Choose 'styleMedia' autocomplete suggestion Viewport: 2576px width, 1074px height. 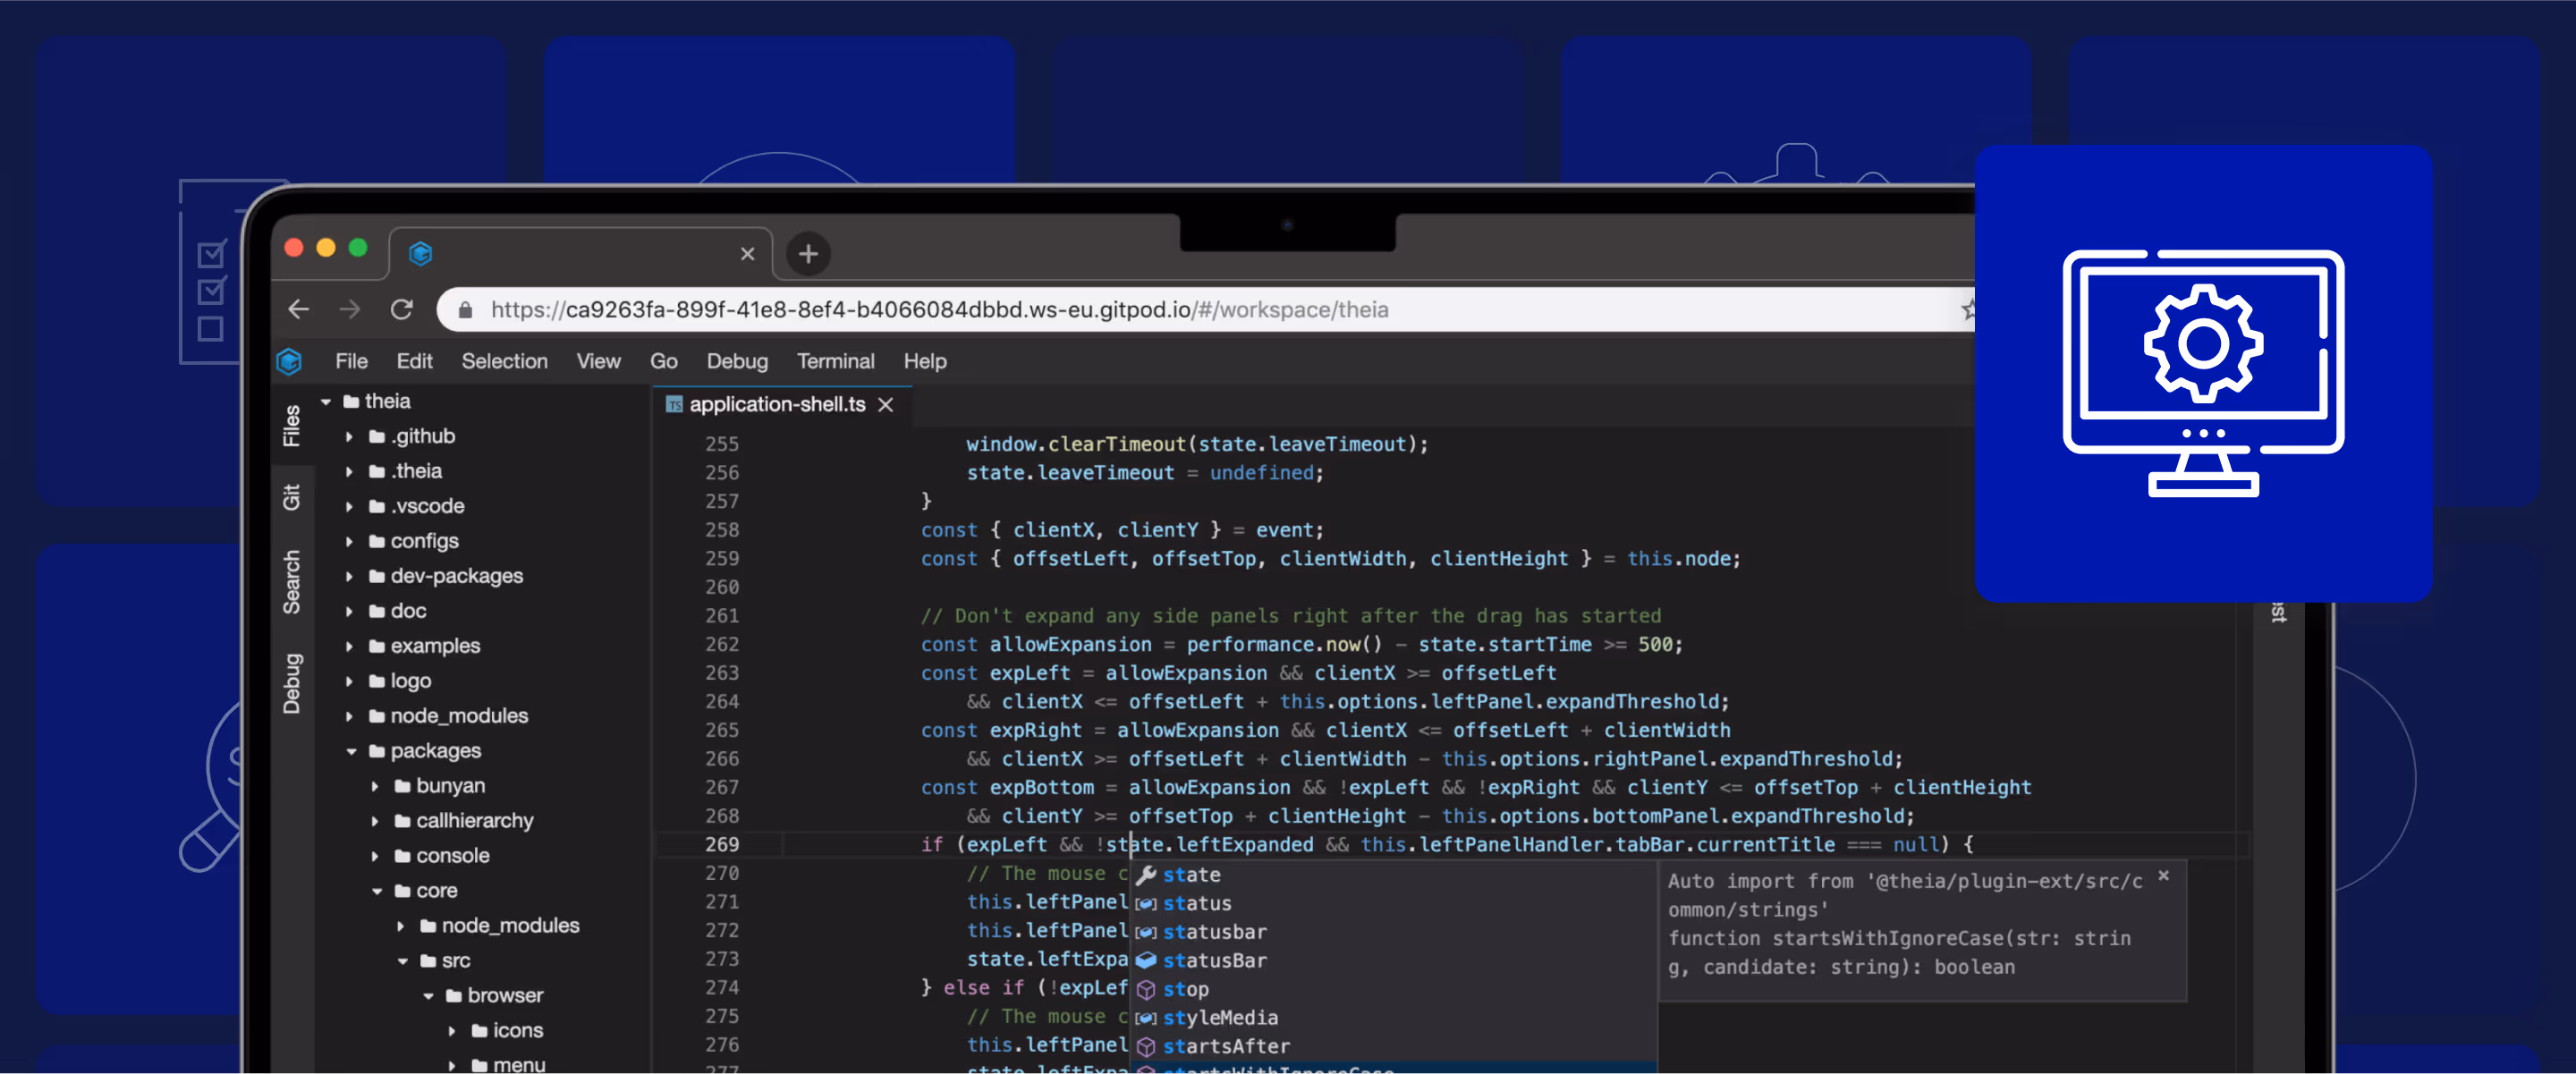(1393, 1017)
